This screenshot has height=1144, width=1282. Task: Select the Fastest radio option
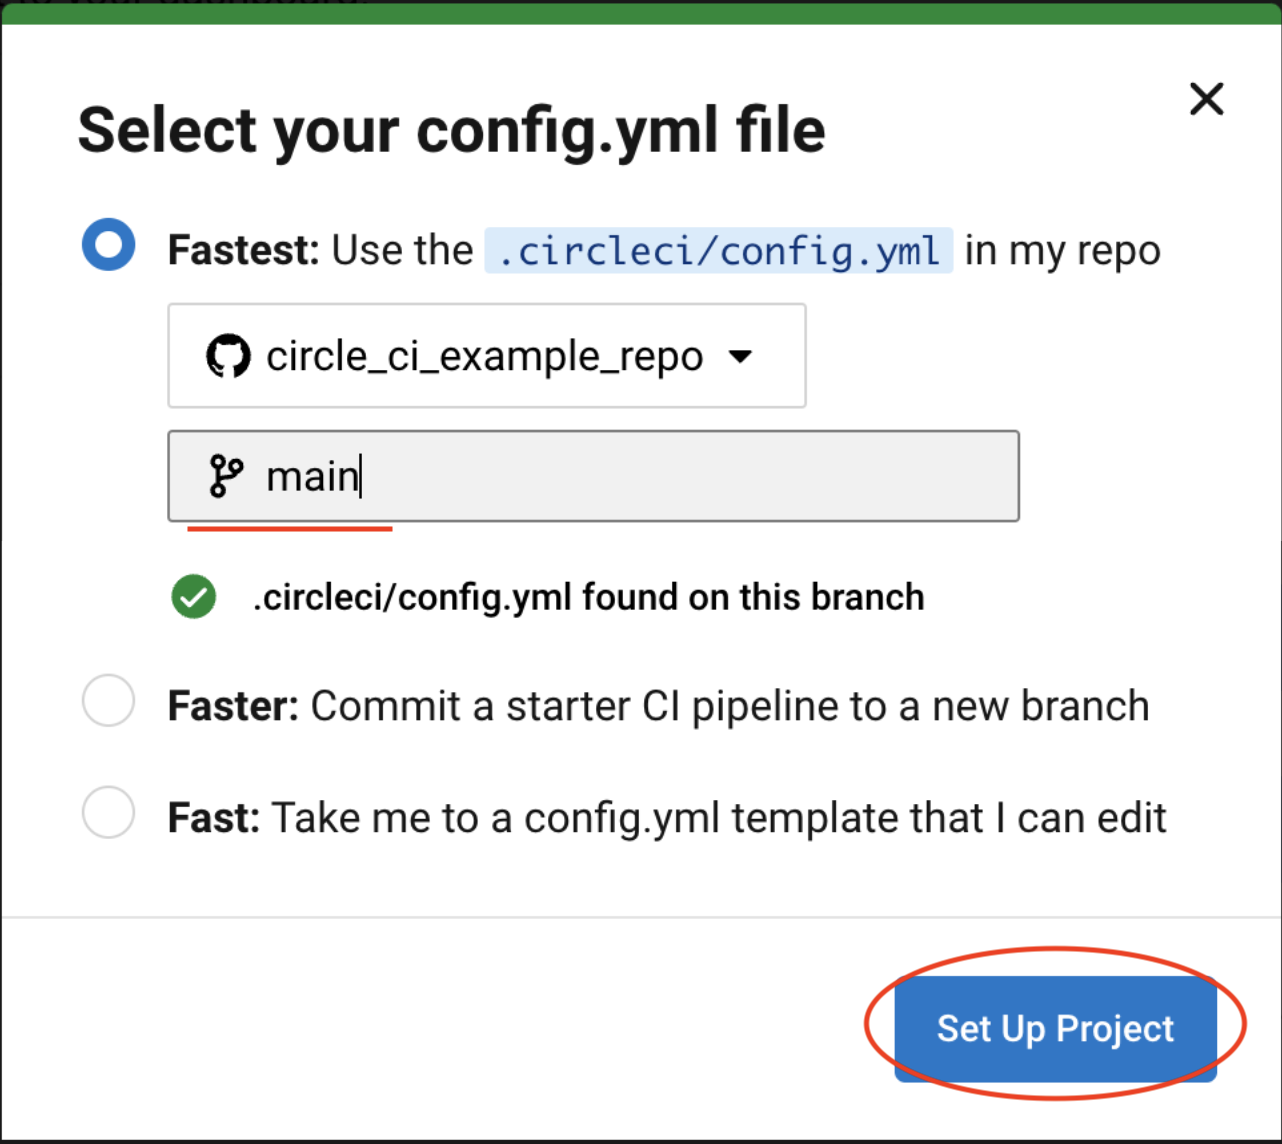pyautogui.click(x=108, y=245)
